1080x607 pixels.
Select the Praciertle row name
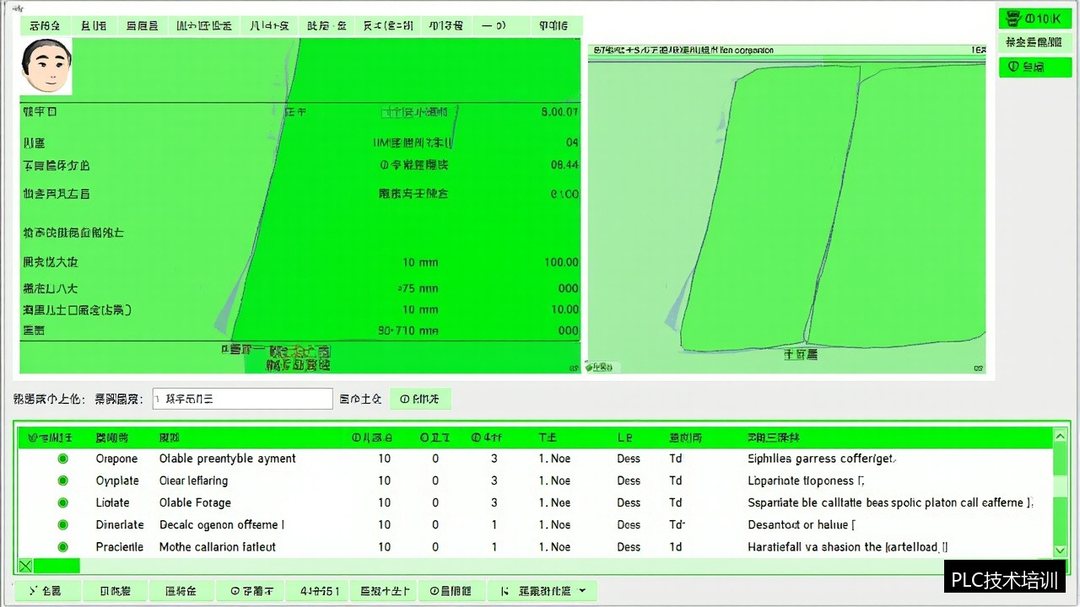[x=119, y=547]
